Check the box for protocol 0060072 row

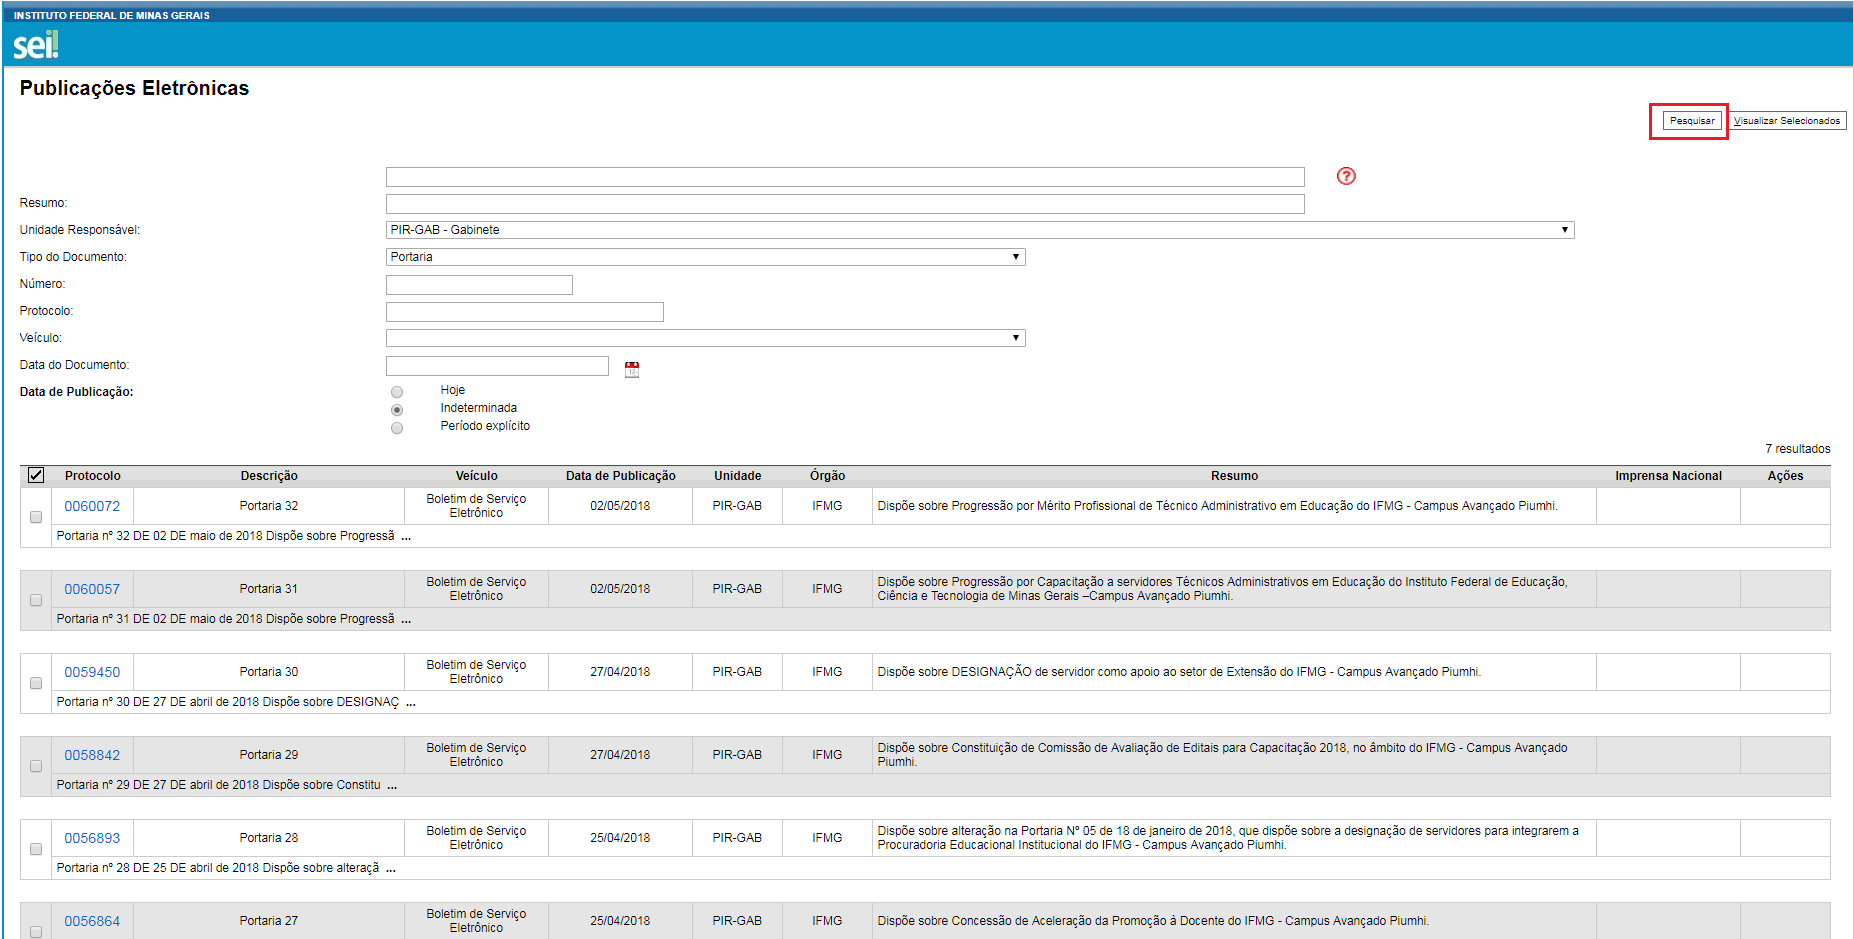36,517
